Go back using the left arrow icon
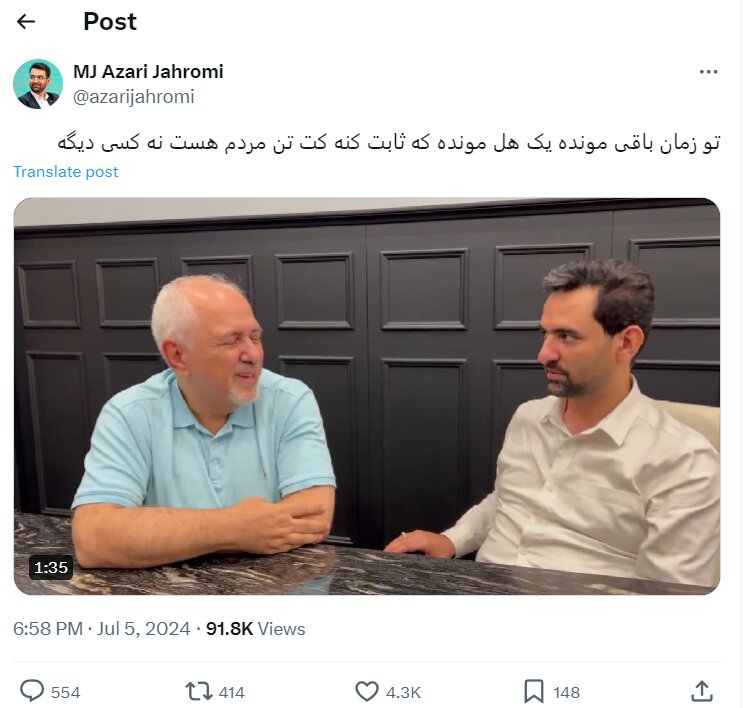Screen dimensions: 743x708 [26, 22]
